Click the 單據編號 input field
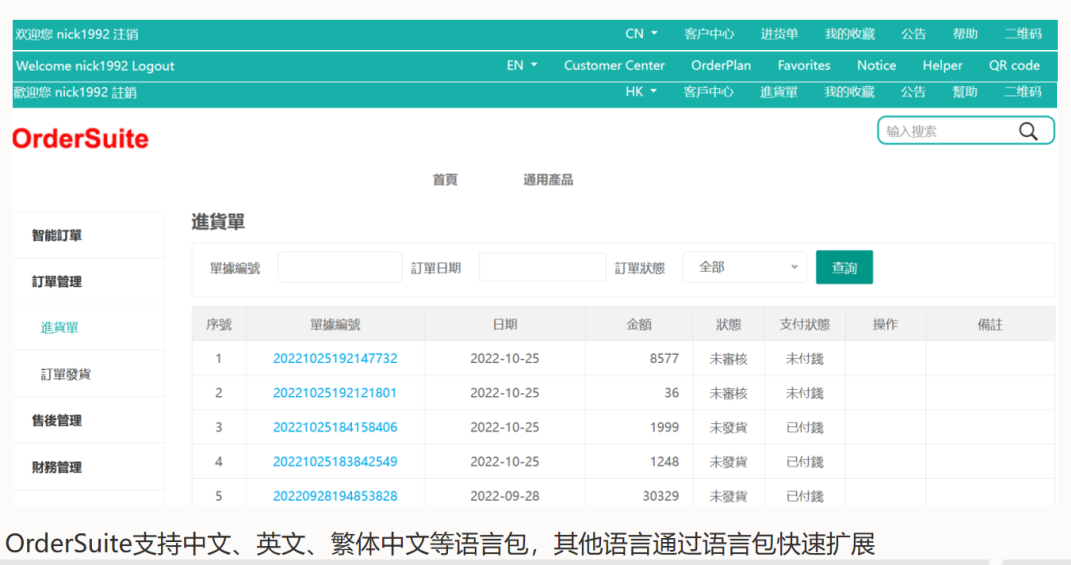 tap(340, 268)
